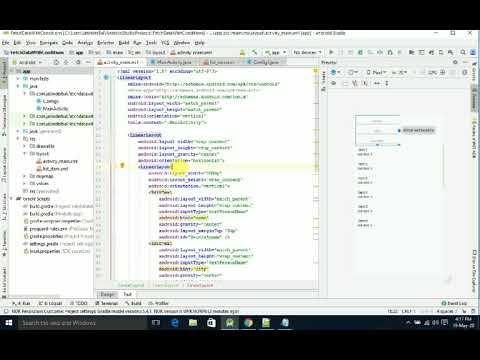This screenshot has height=360, width=480.
Task: Open the No devices dropdown
Action: click(307, 53)
